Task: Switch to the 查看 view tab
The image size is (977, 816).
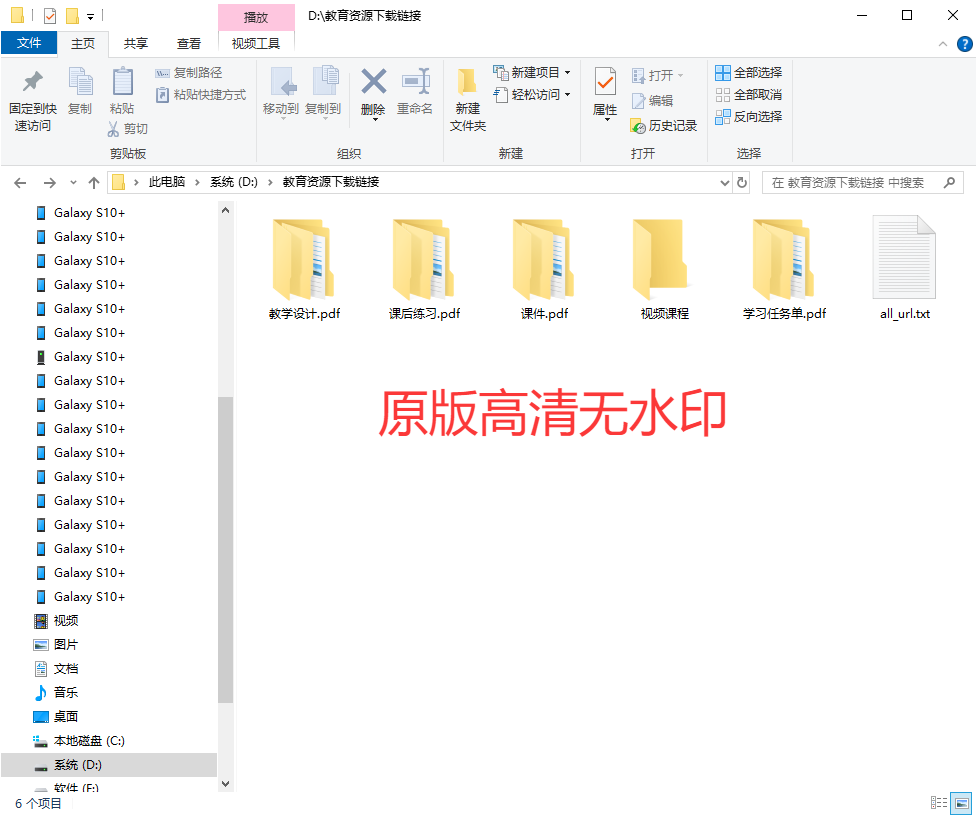Action: pyautogui.click(x=189, y=44)
